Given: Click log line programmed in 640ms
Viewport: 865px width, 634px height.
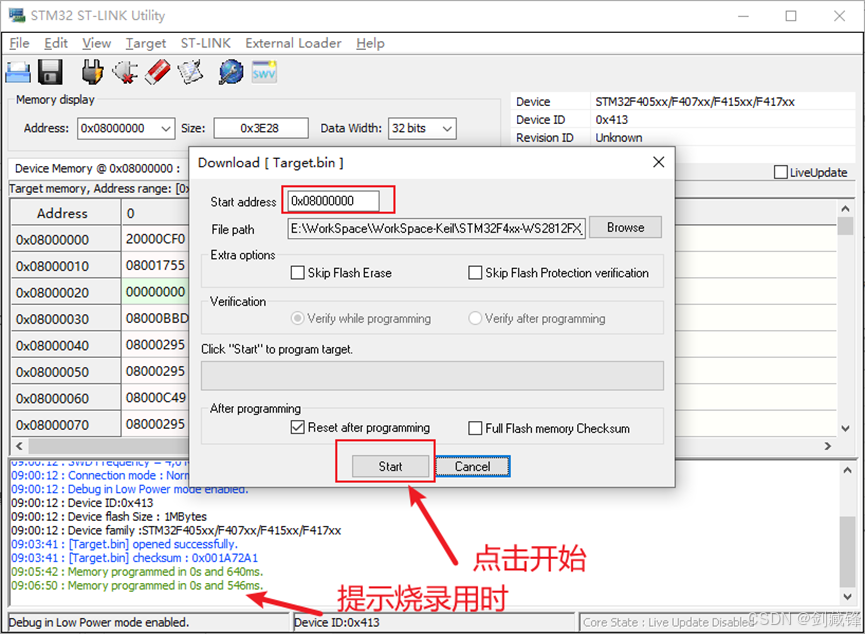Looking at the screenshot, I should coord(137,572).
